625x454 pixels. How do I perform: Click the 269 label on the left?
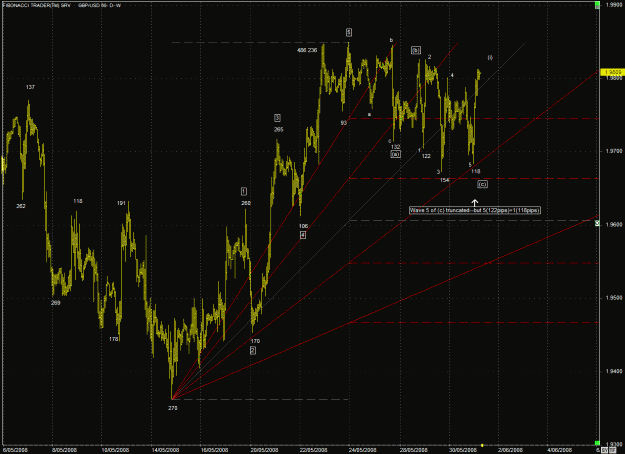click(x=55, y=303)
